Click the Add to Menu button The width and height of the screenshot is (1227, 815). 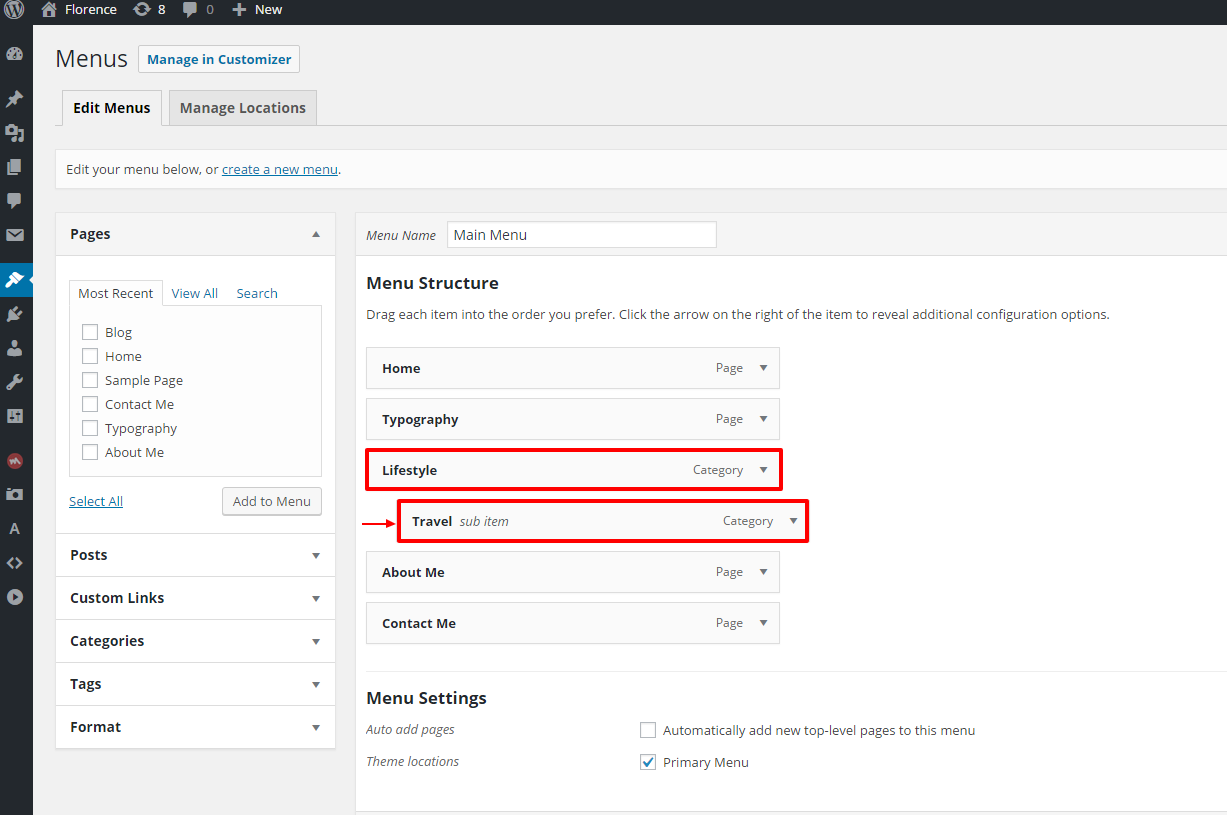point(272,501)
